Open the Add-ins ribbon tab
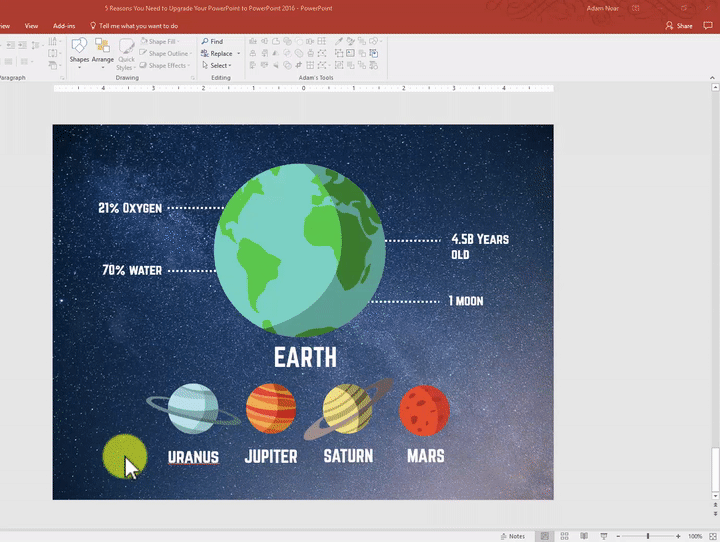720x542 pixels. 64,25
